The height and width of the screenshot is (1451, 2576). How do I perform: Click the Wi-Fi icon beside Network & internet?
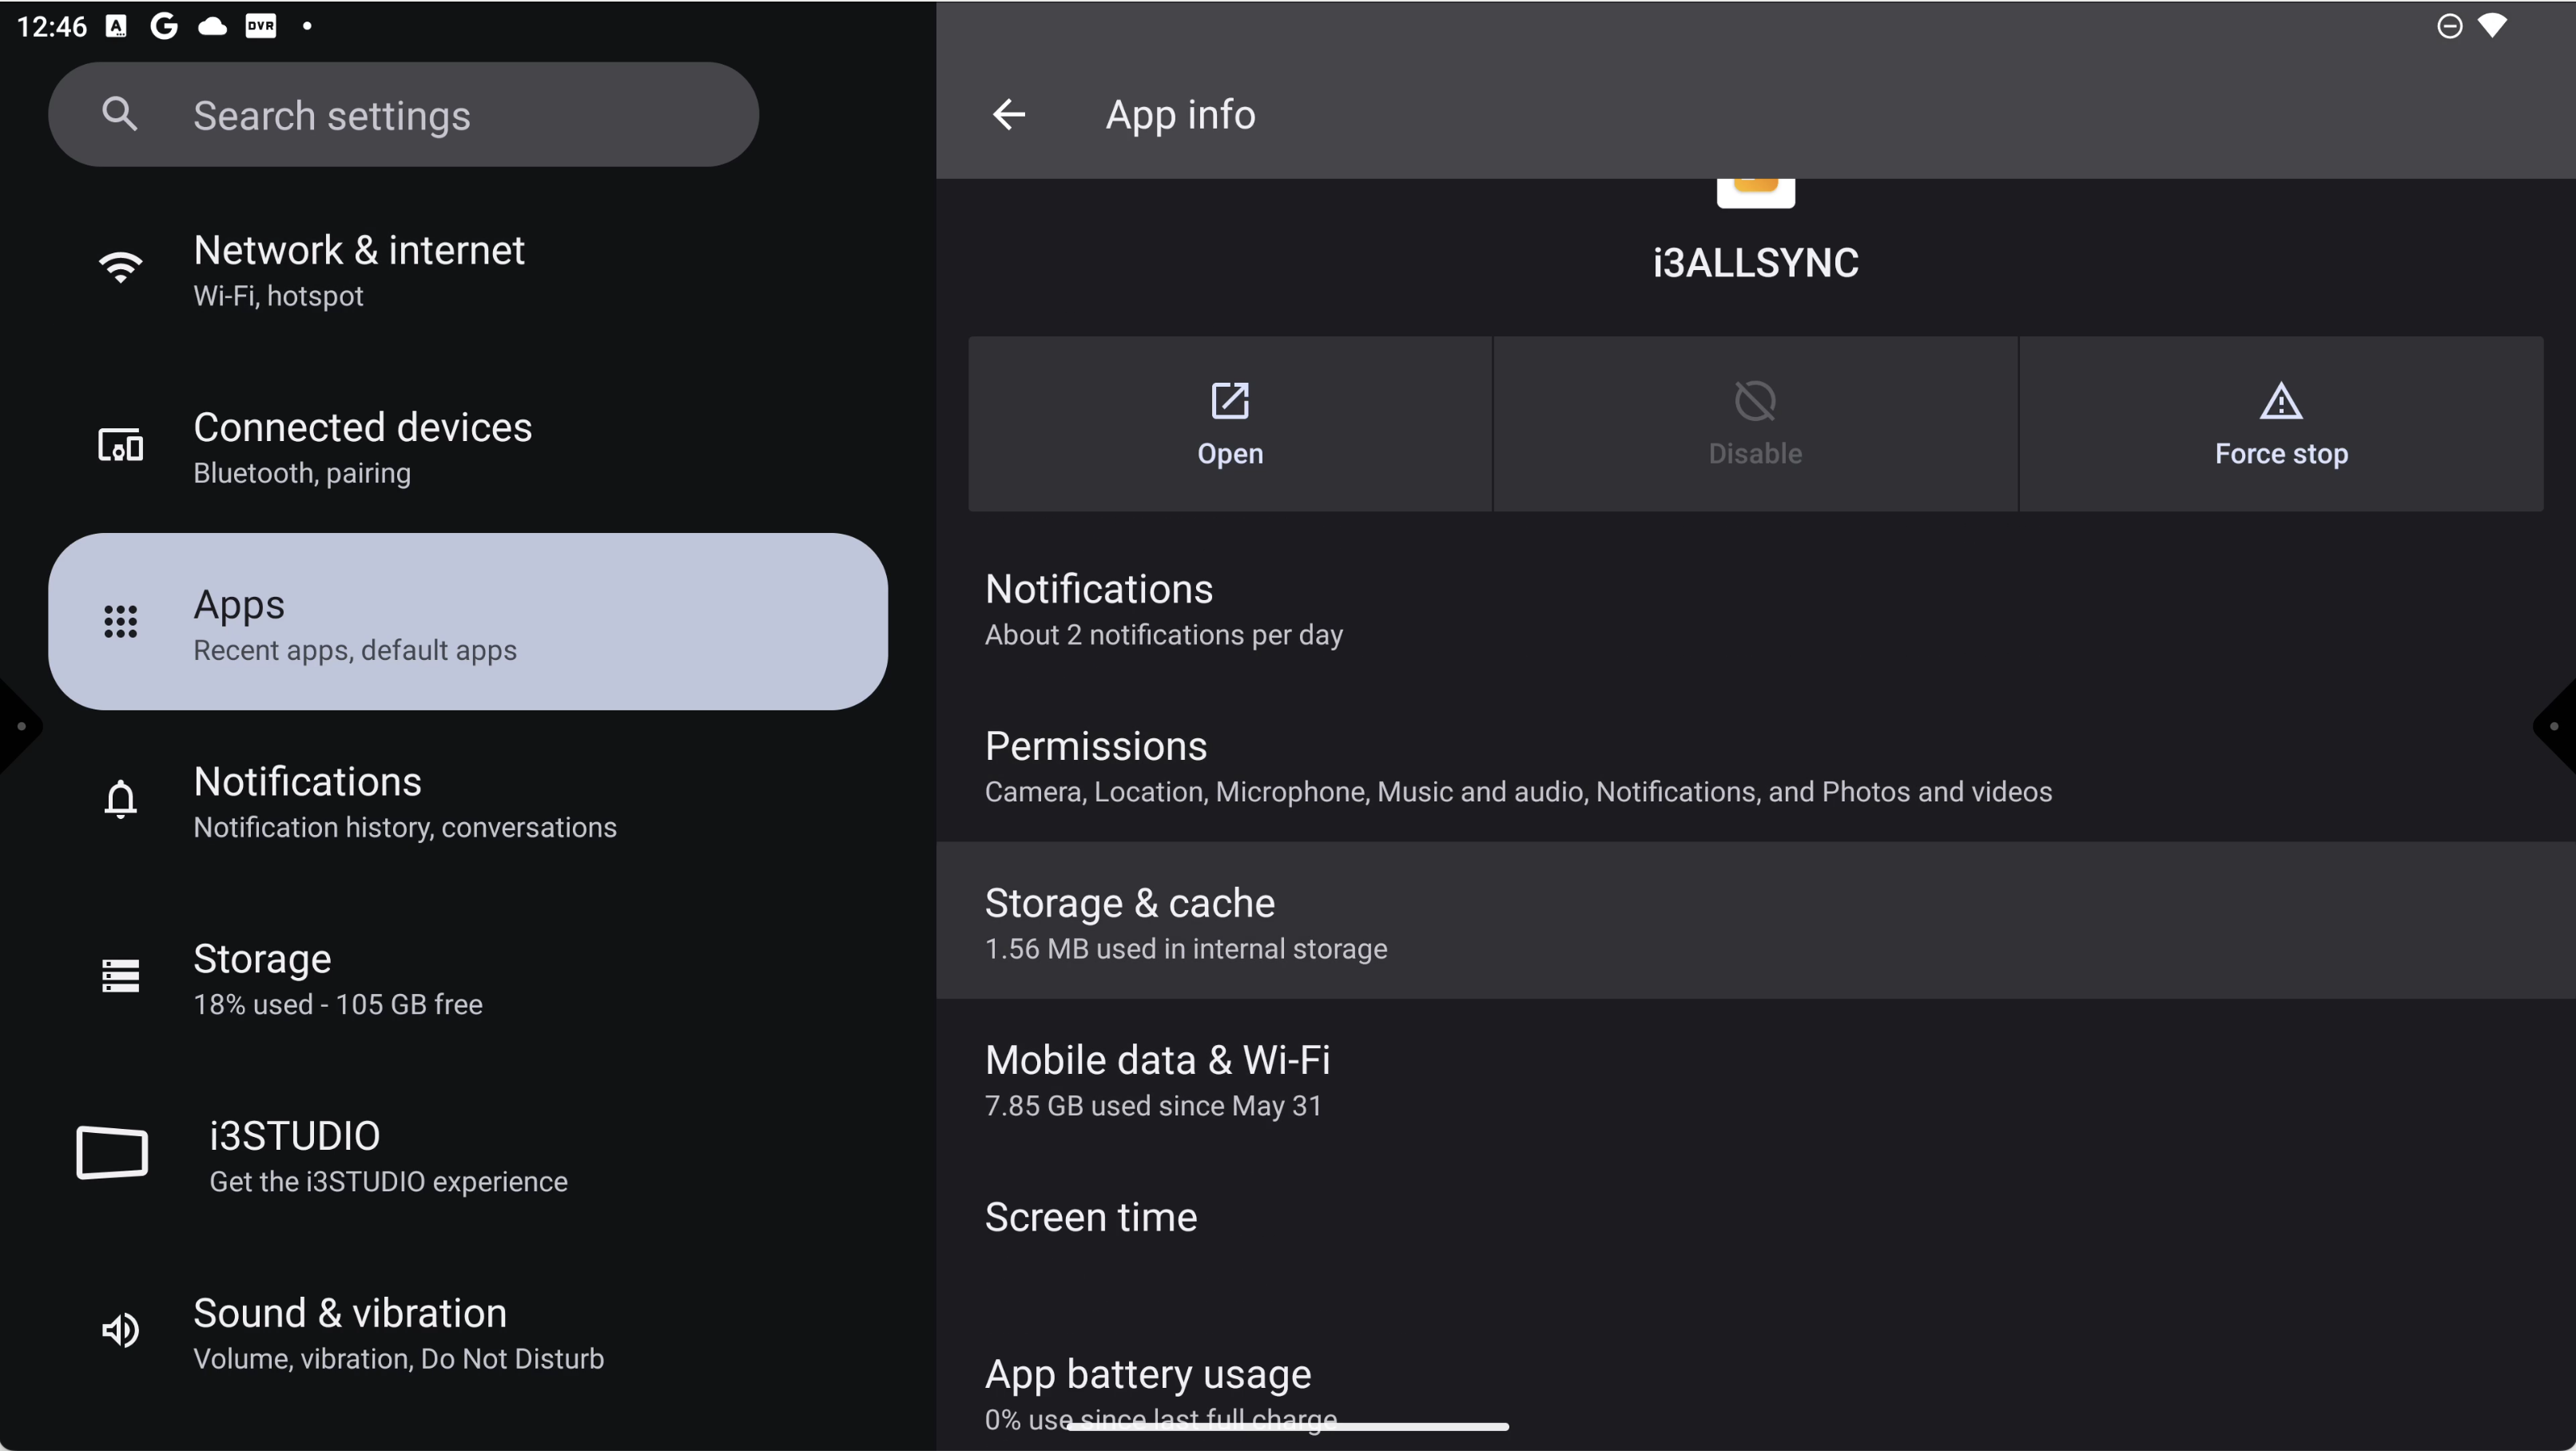(120, 268)
